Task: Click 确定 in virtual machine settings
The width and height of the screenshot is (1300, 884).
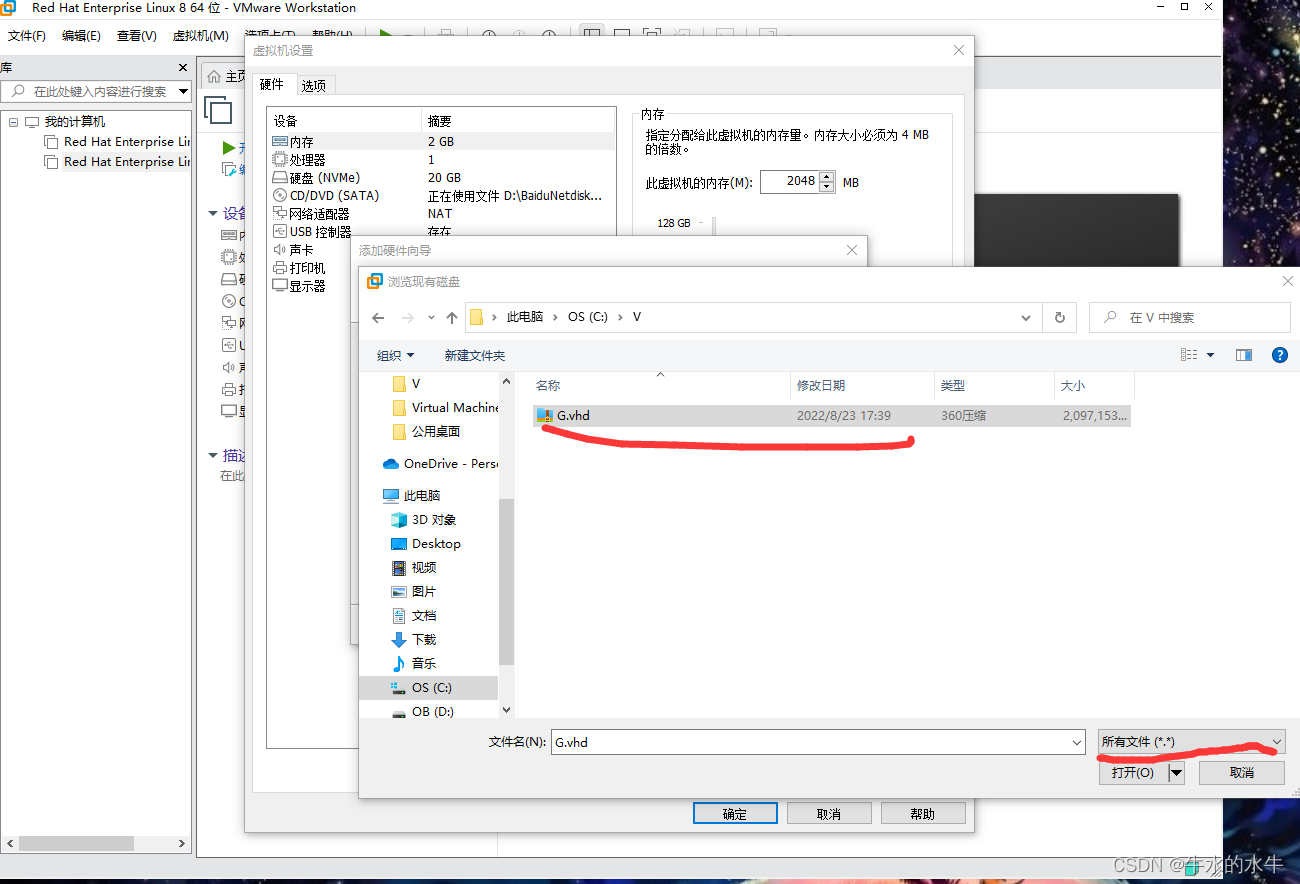Action: click(735, 814)
